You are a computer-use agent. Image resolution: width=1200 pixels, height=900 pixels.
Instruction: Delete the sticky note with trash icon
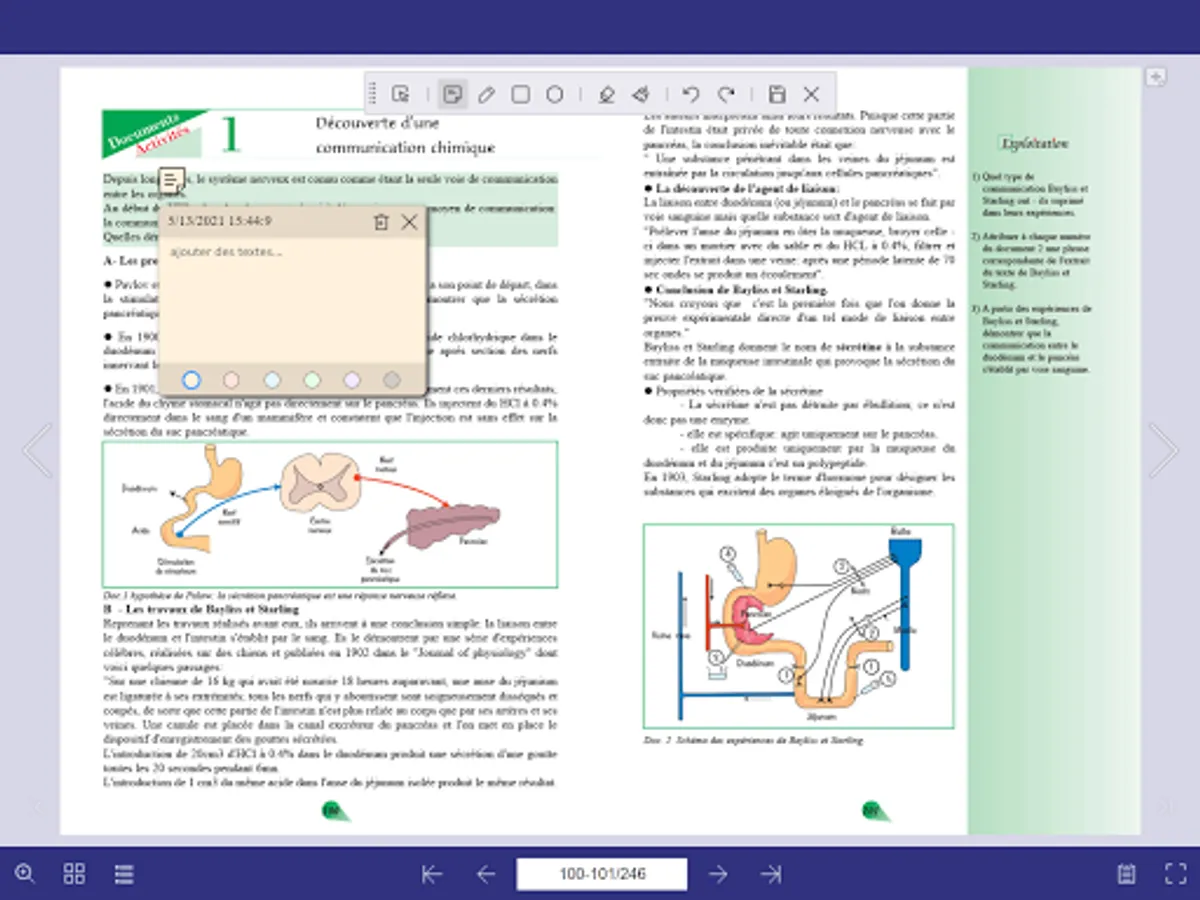pos(381,222)
